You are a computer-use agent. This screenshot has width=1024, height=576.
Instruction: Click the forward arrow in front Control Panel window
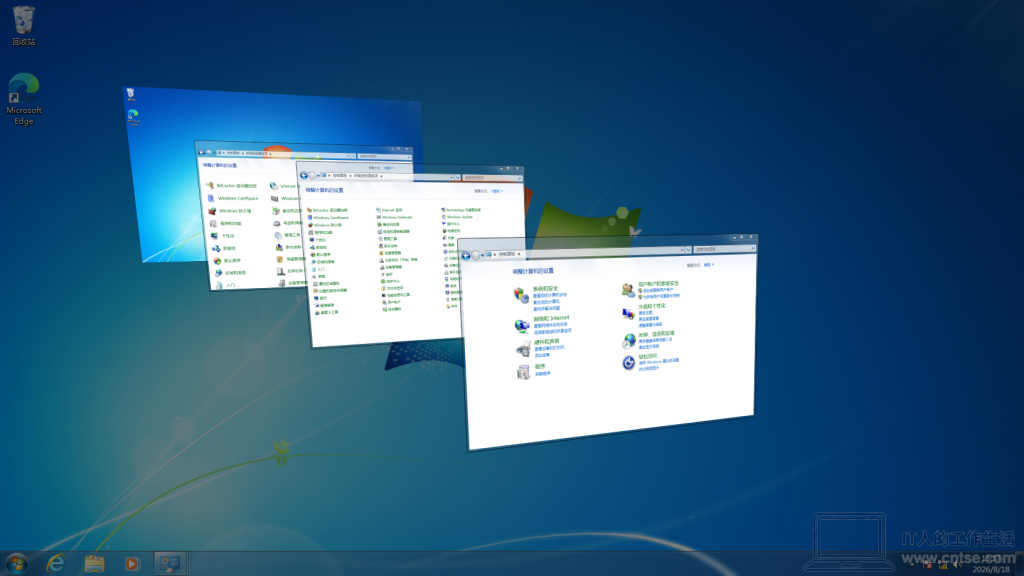(476, 255)
